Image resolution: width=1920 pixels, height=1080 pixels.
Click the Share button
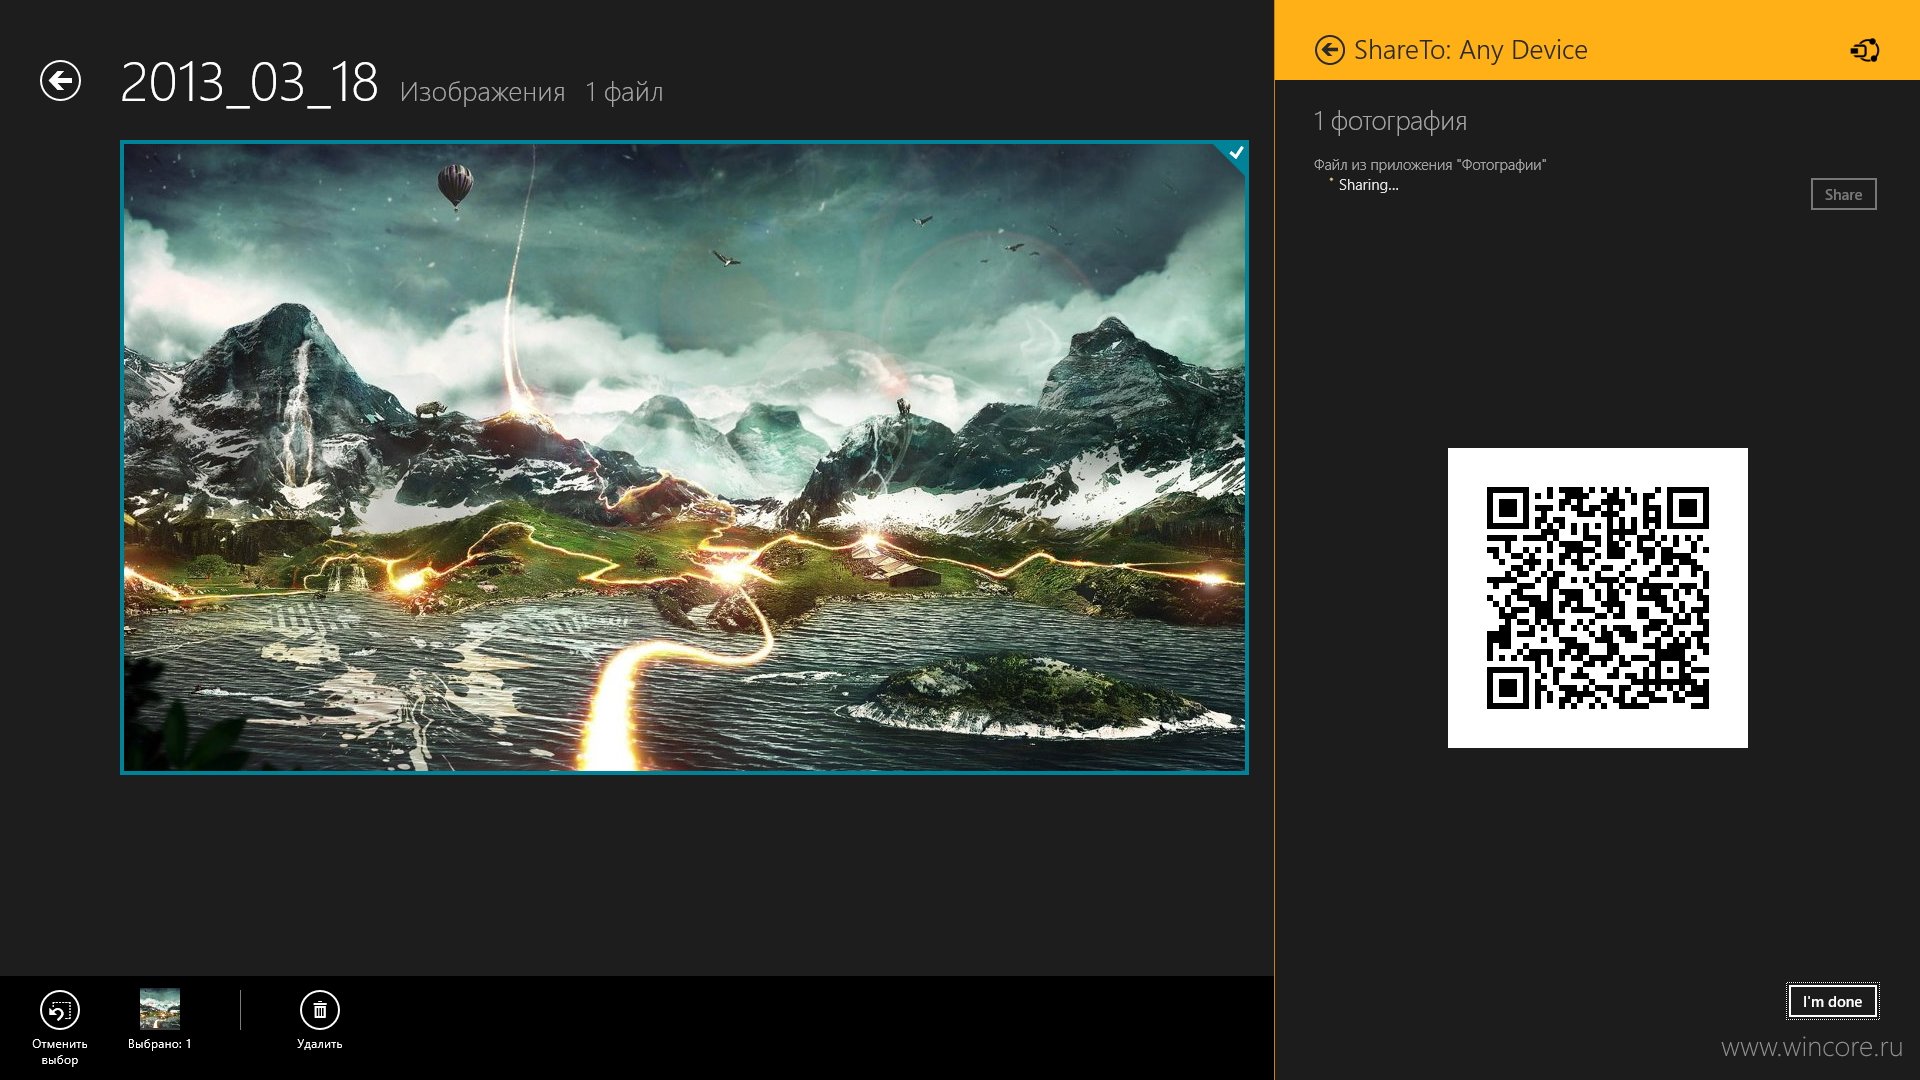coord(1843,194)
